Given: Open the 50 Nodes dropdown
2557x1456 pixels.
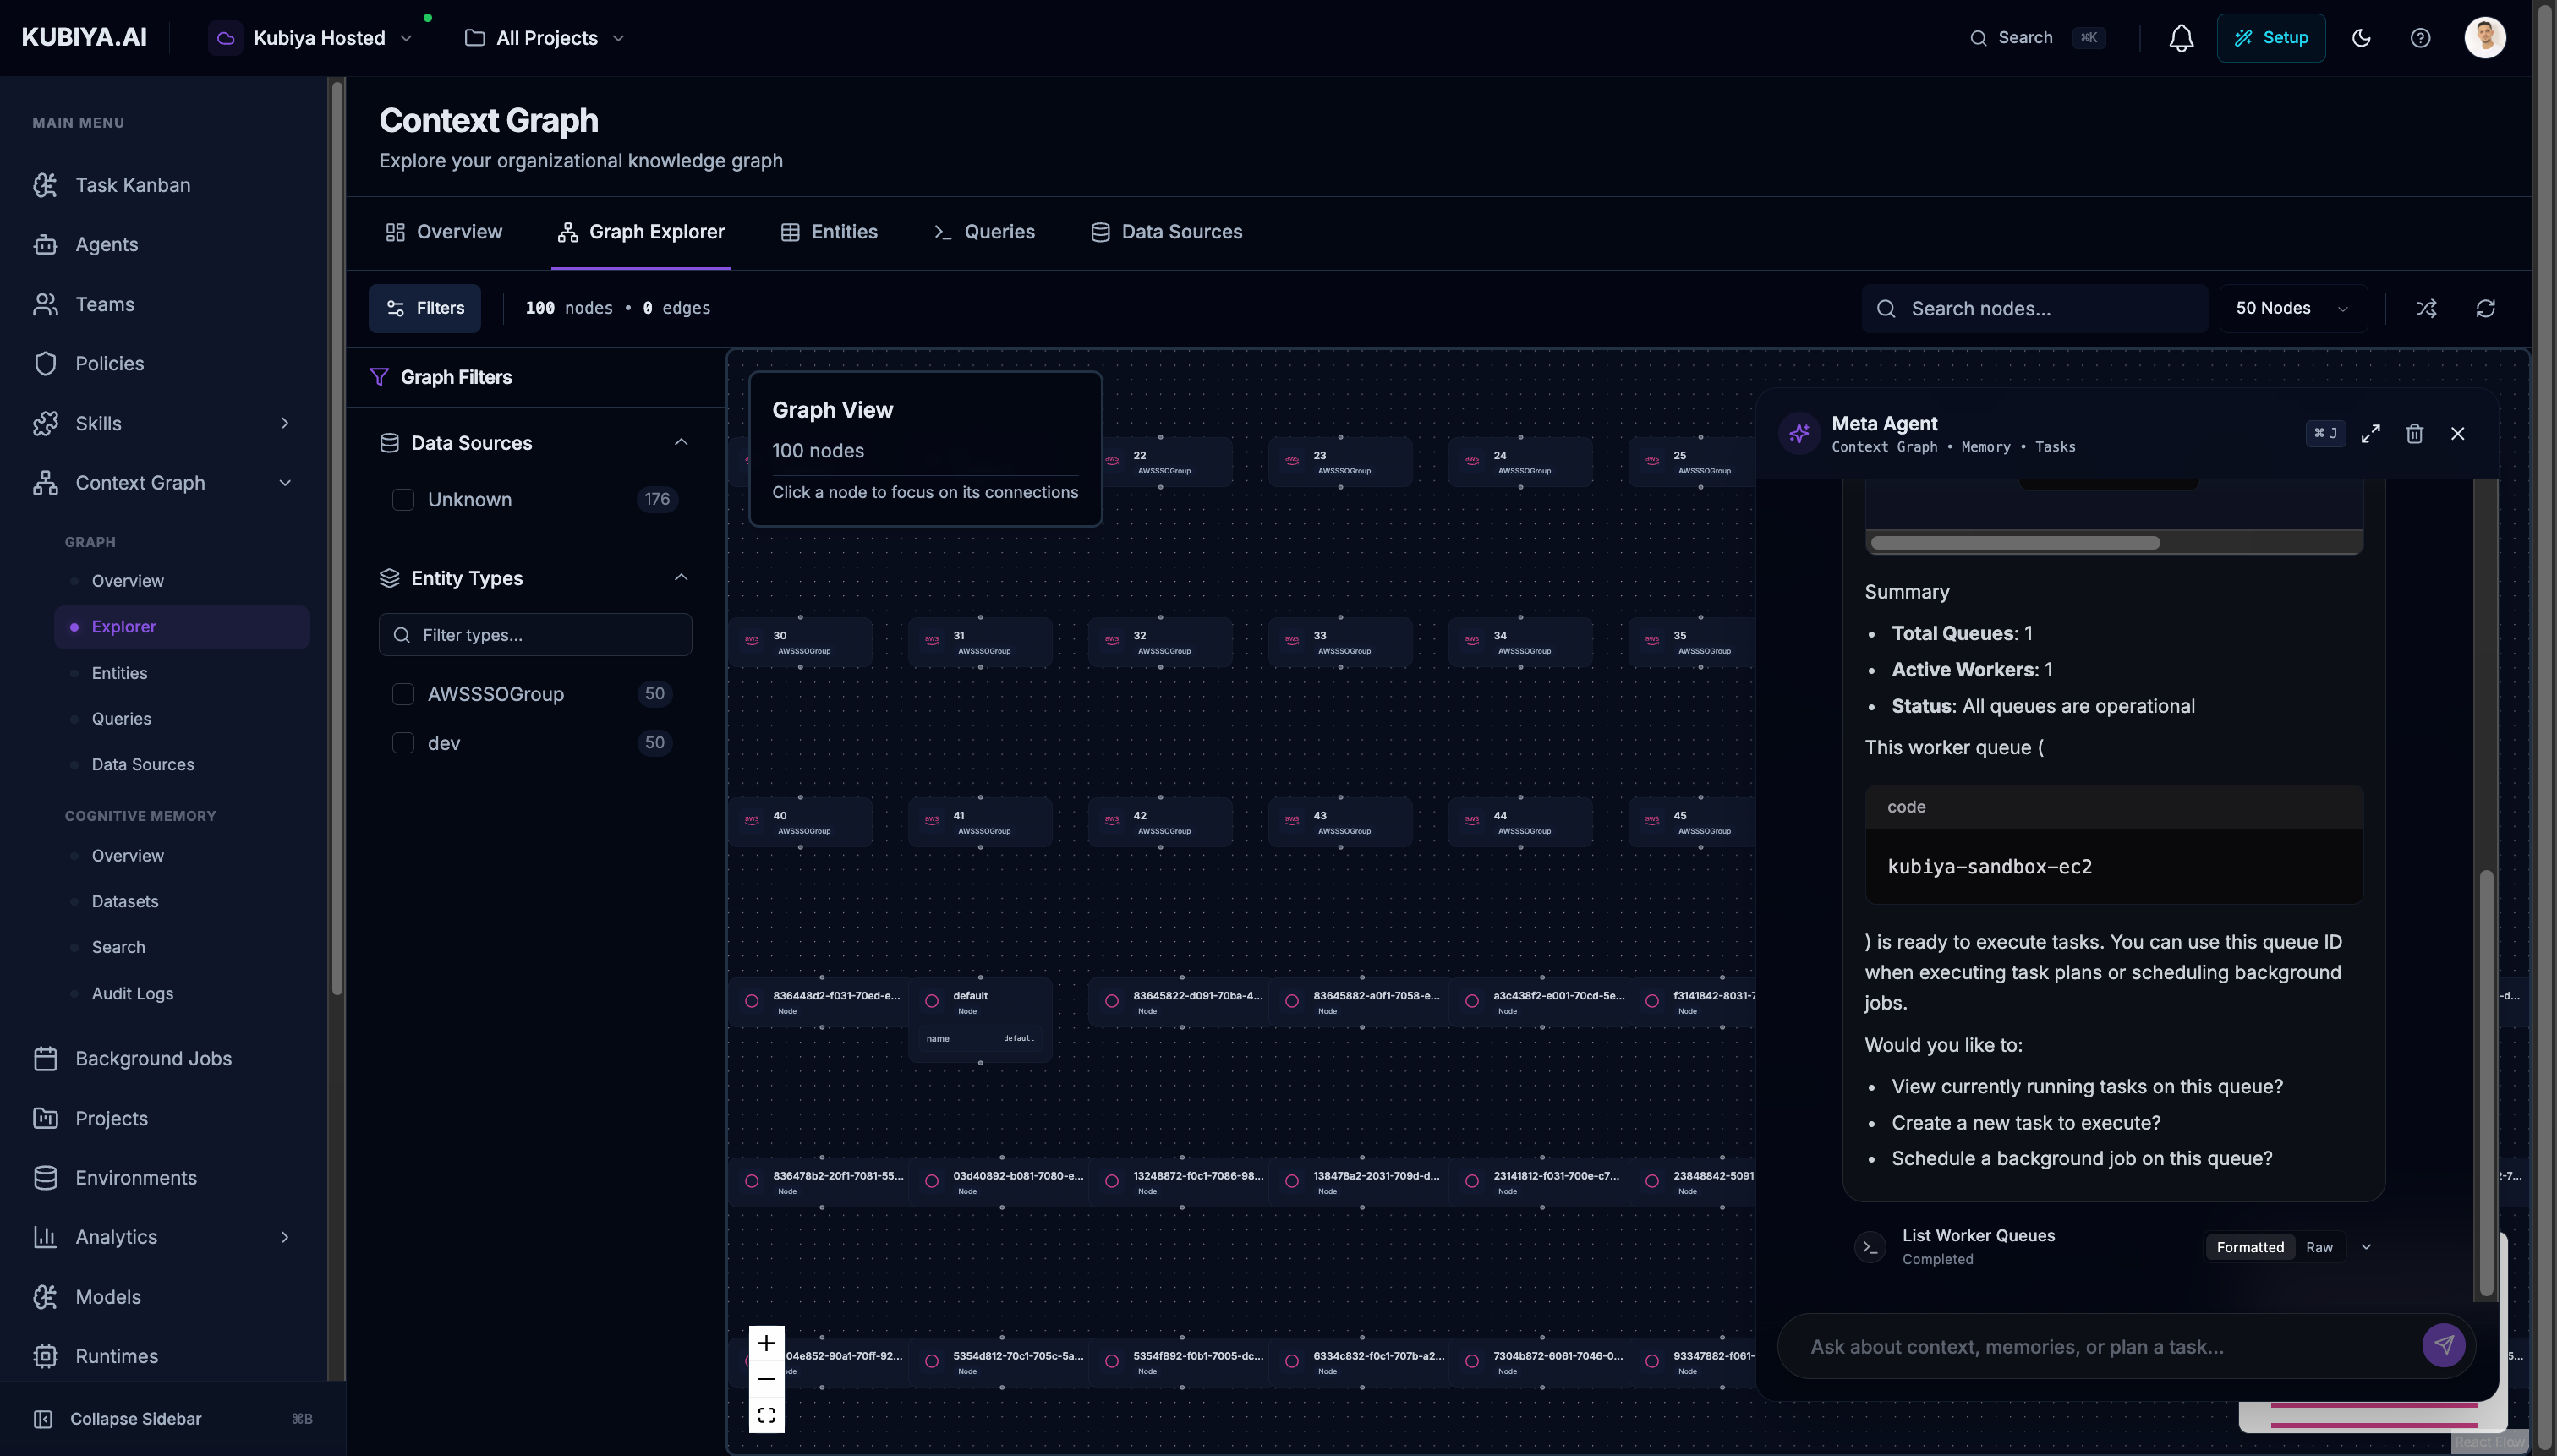Looking at the screenshot, I should tap(2291, 308).
